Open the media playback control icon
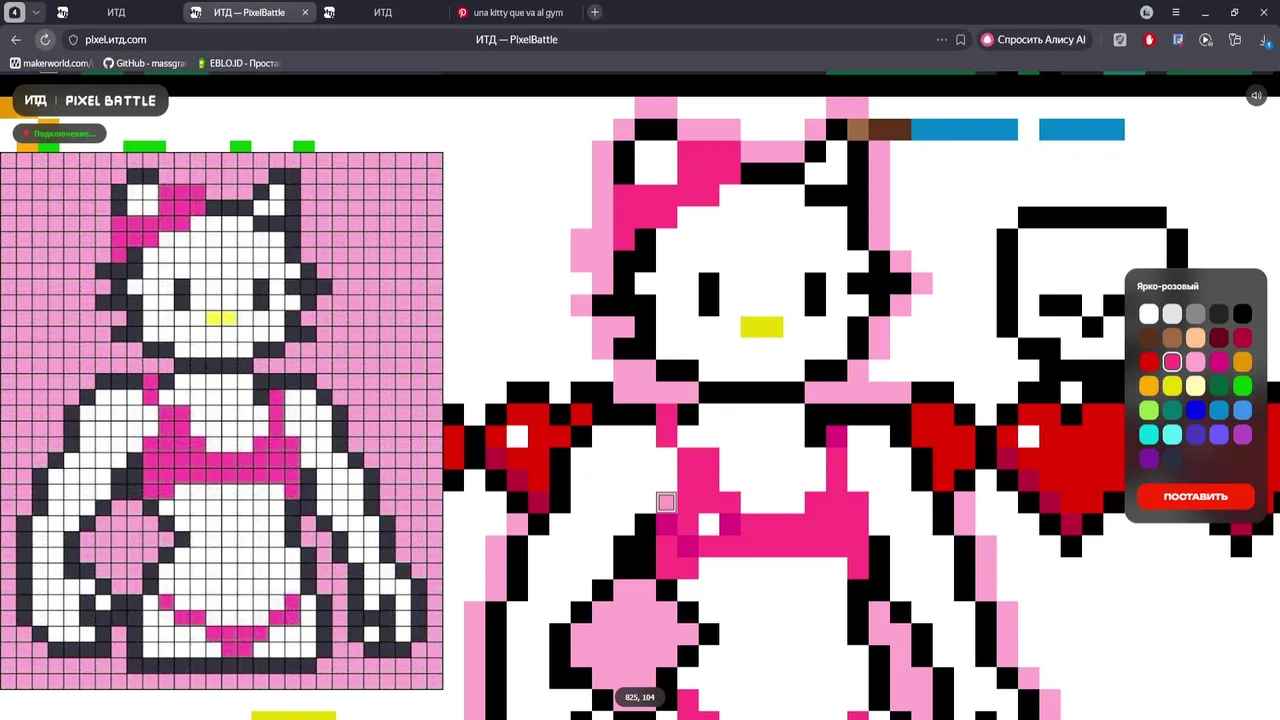This screenshot has height=720, width=1280. (x=1206, y=40)
